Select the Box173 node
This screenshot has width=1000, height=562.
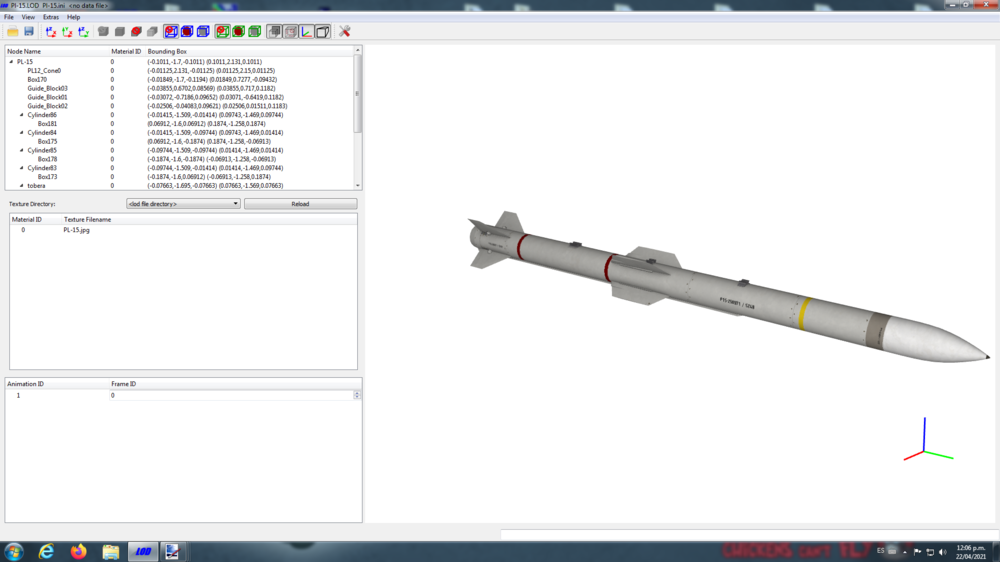point(47,177)
